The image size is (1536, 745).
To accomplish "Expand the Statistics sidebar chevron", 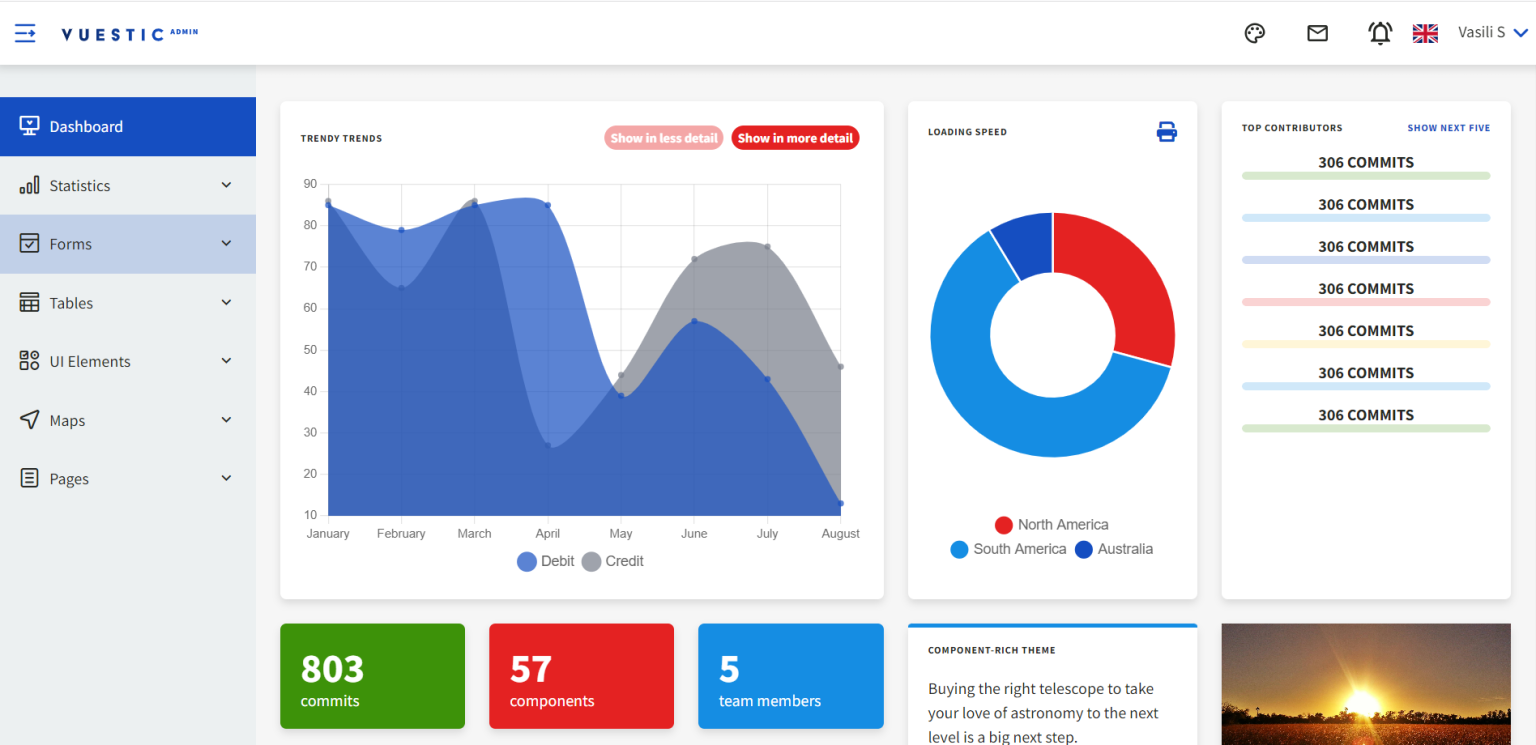I will click(226, 185).
